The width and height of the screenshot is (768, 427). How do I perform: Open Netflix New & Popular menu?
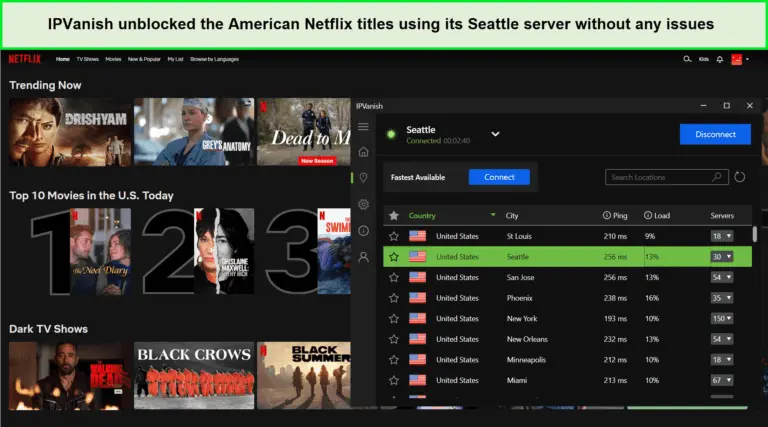click(144, 59)
